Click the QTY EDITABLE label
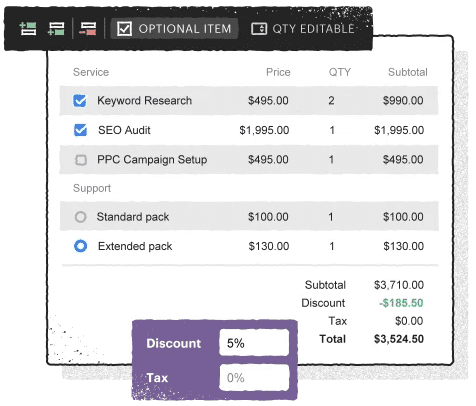476x406 pixels. 313,29
